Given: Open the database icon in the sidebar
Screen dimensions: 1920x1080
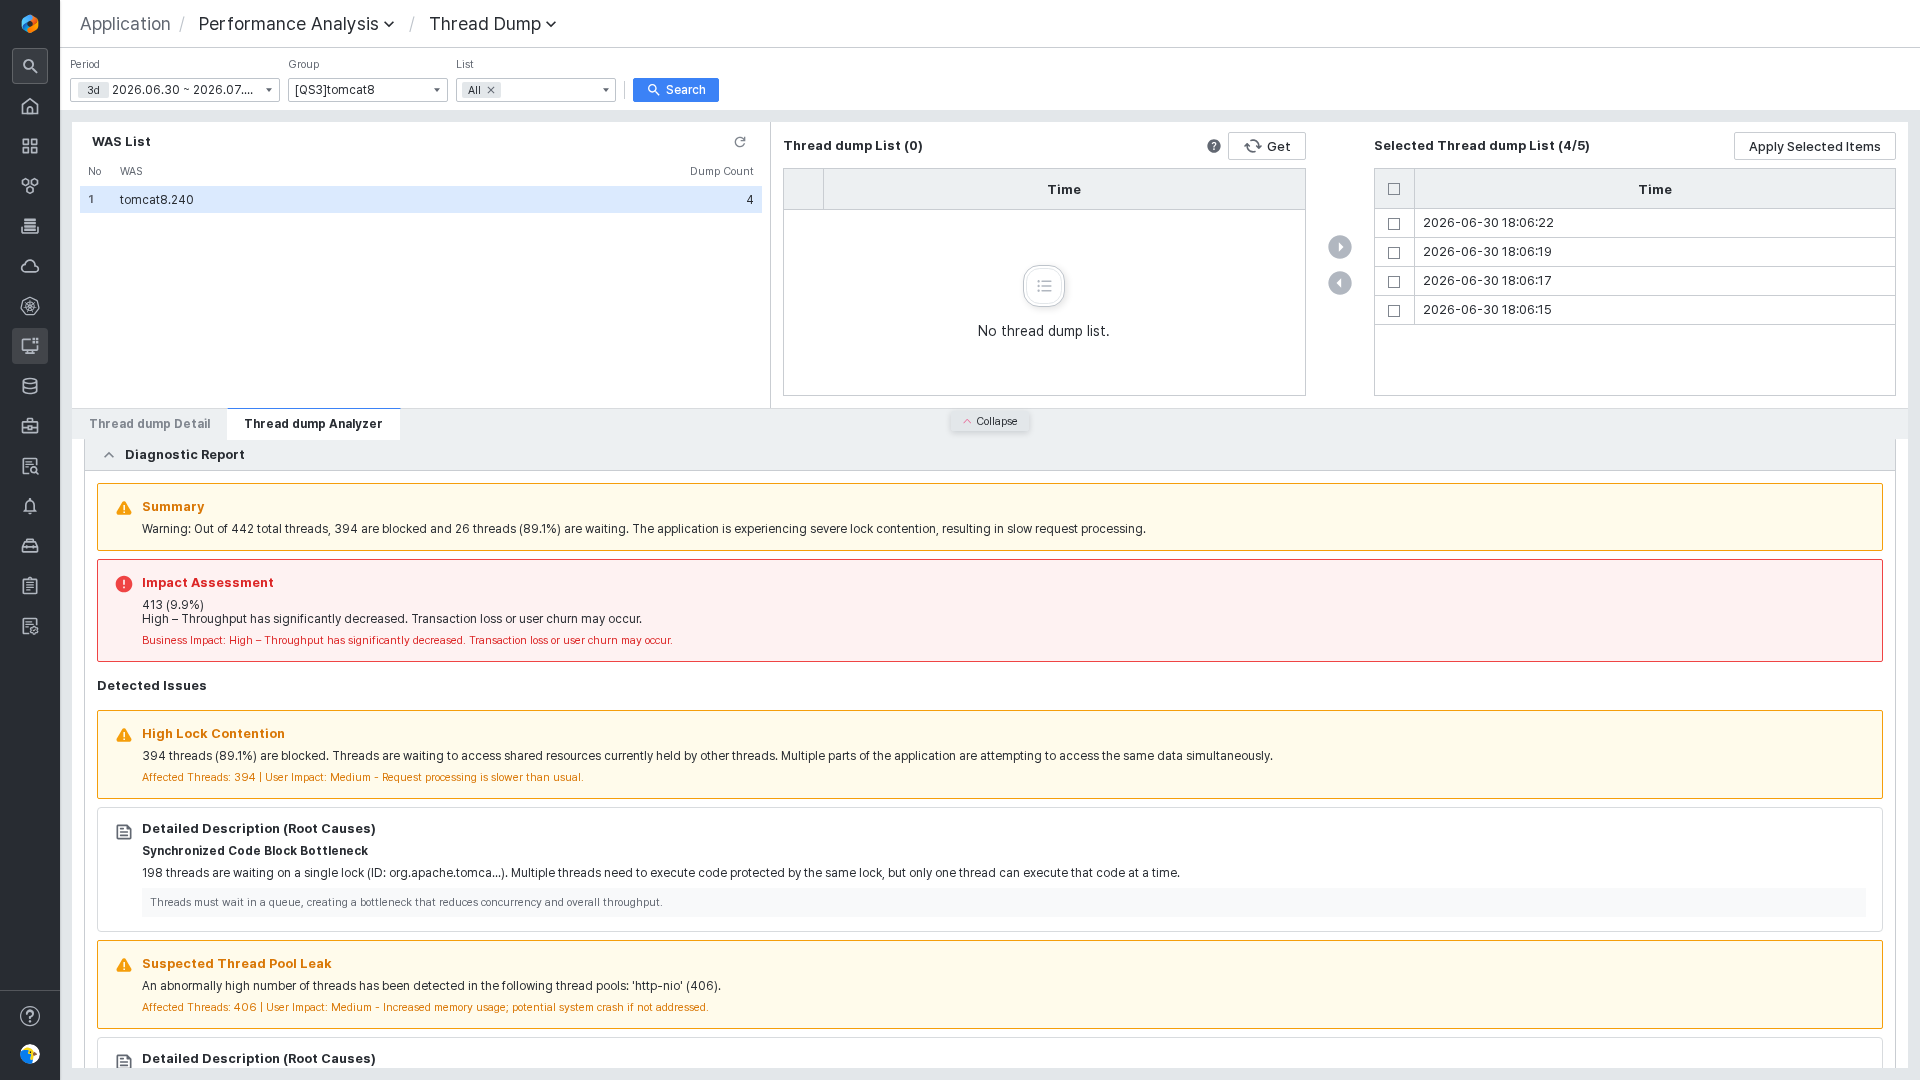Looking at the screenshot, I should 30,386.
